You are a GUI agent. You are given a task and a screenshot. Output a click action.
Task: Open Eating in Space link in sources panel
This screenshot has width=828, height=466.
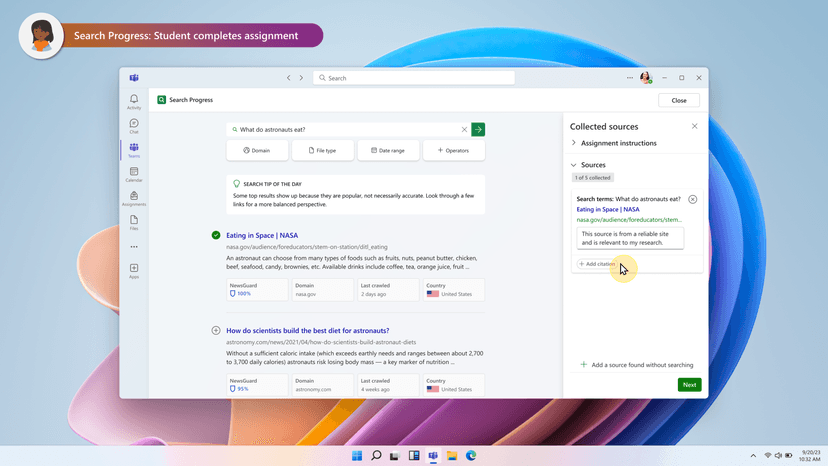tap(608, 209)
